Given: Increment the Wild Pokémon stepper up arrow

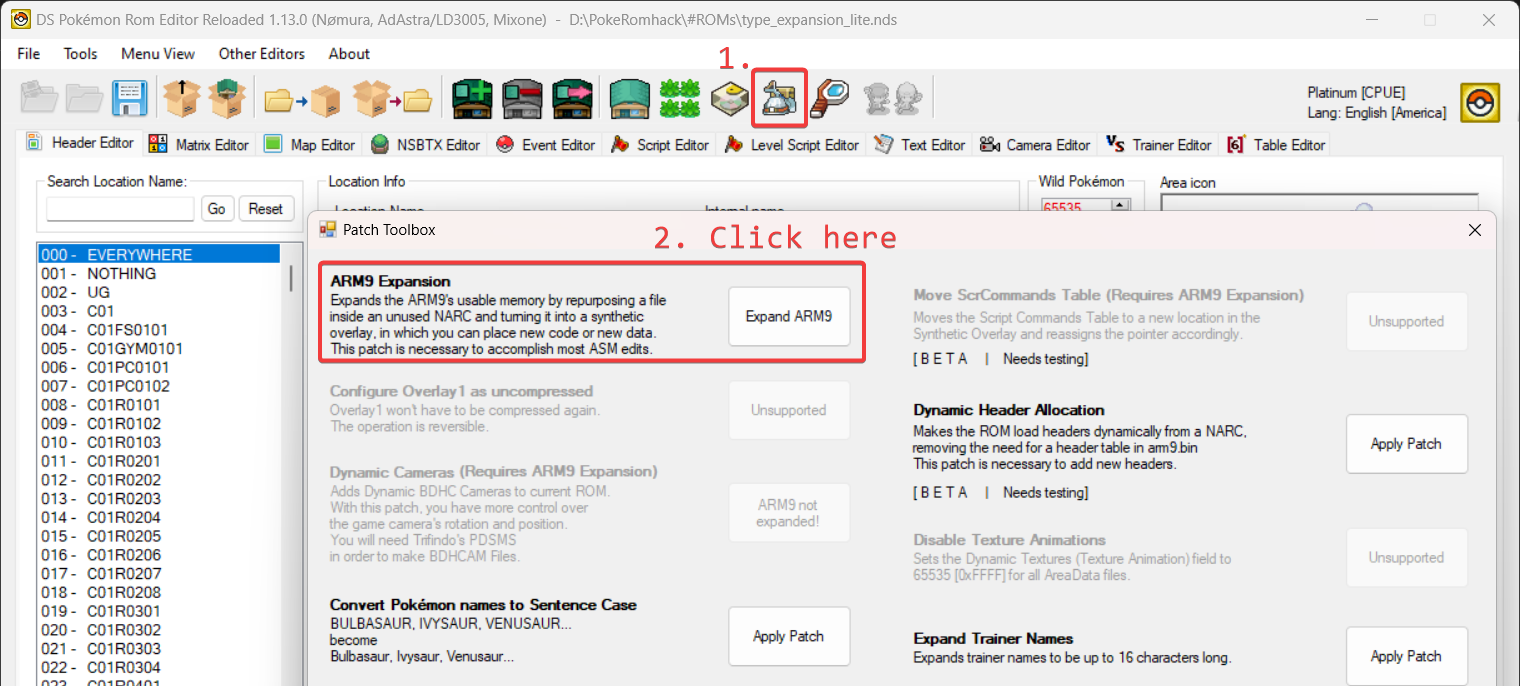Looking at the screenshot, I should [x=1121, y=204].
